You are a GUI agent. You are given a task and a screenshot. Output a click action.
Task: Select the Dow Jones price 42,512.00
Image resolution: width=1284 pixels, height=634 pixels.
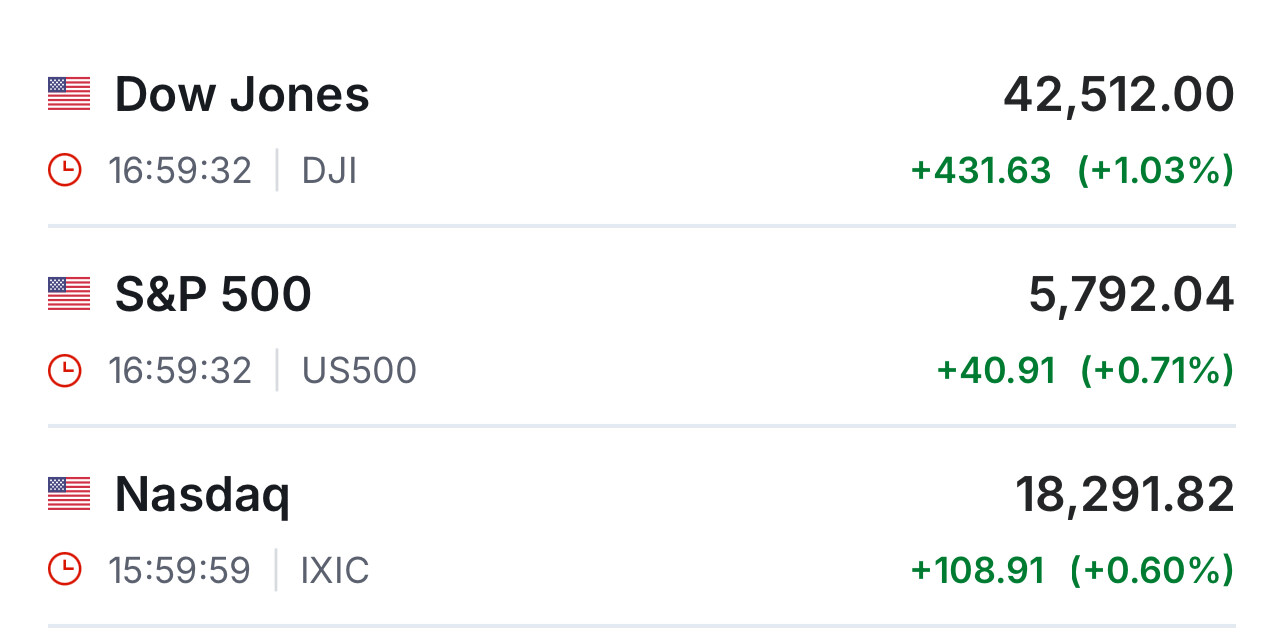click(1119, 95)
